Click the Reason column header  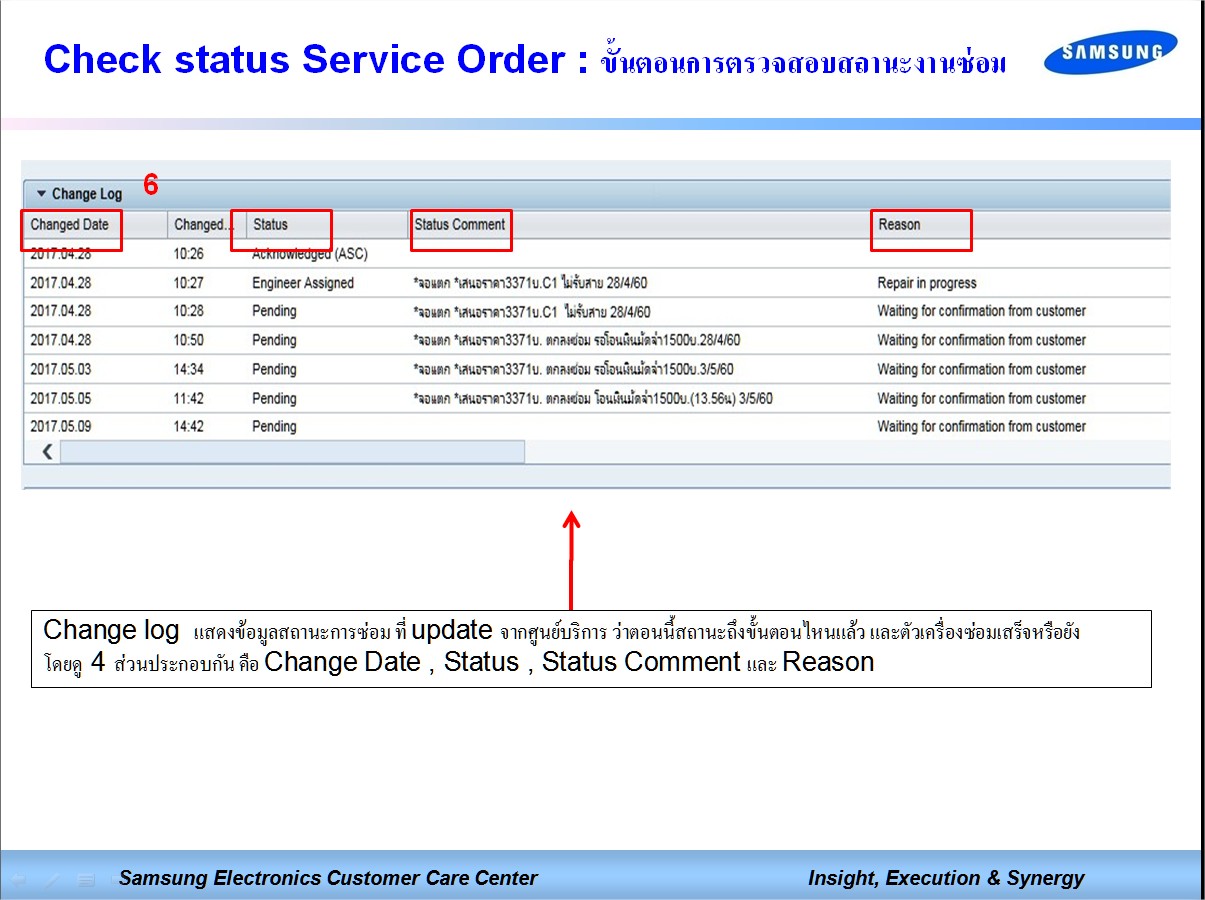899,225
